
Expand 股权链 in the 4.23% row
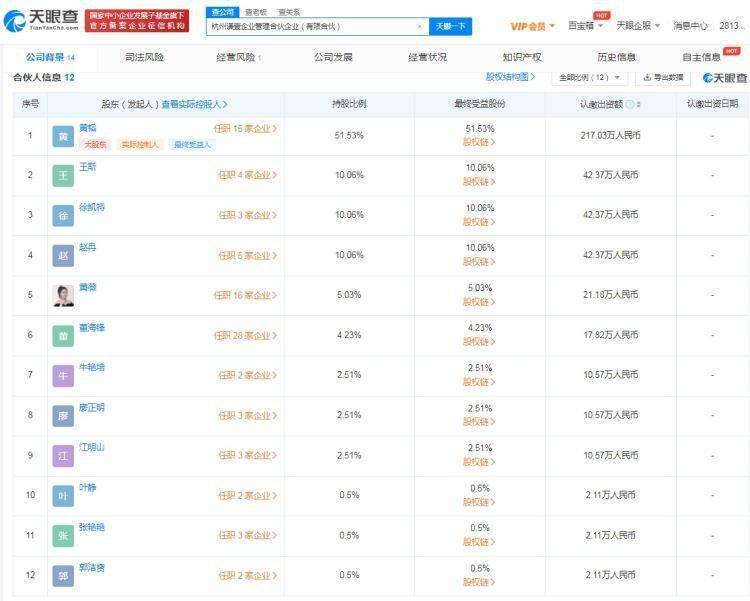479,342
